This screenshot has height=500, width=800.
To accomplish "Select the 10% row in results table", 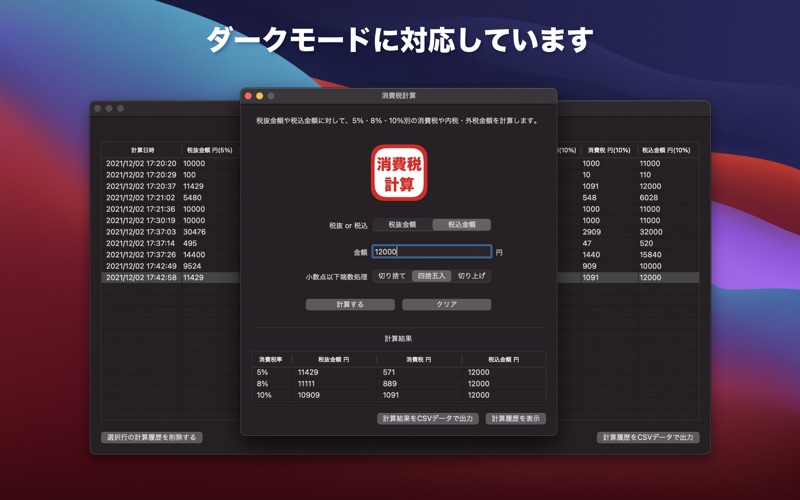I will click(x=398, y=395).
